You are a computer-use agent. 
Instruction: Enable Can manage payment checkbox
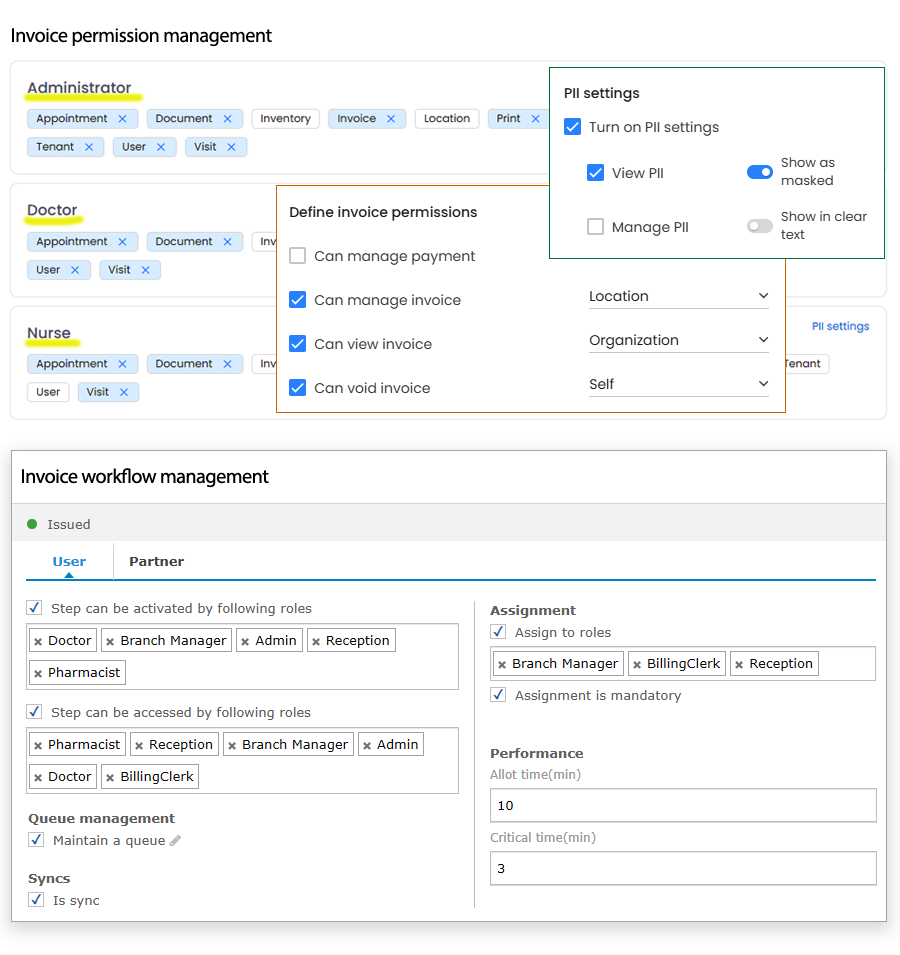297,256
